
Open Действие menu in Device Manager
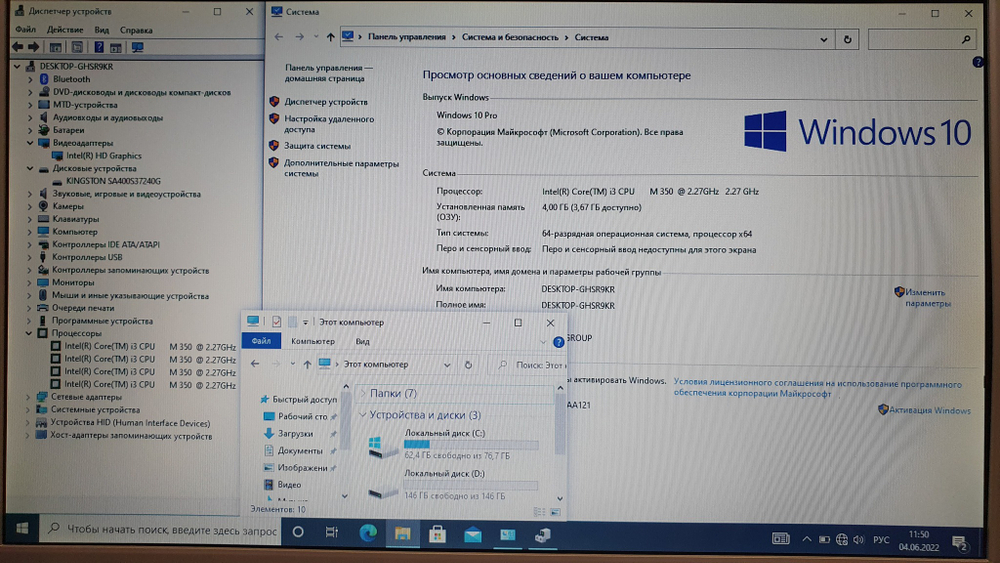point(65,29)
